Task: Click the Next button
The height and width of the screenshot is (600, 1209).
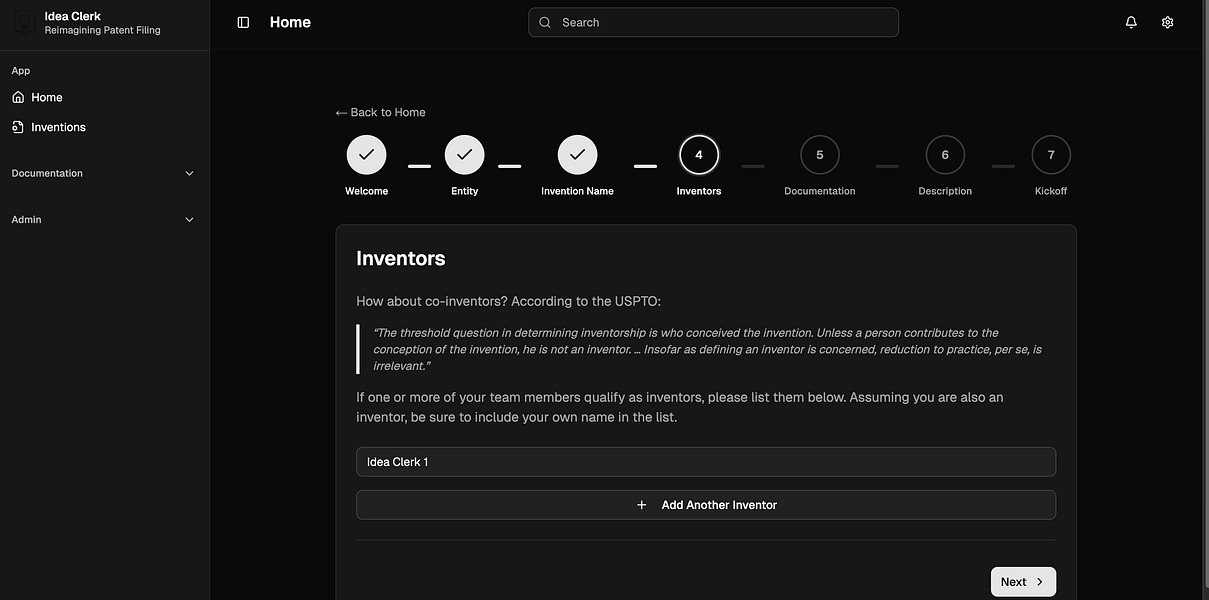Action: pos(1023,582)
